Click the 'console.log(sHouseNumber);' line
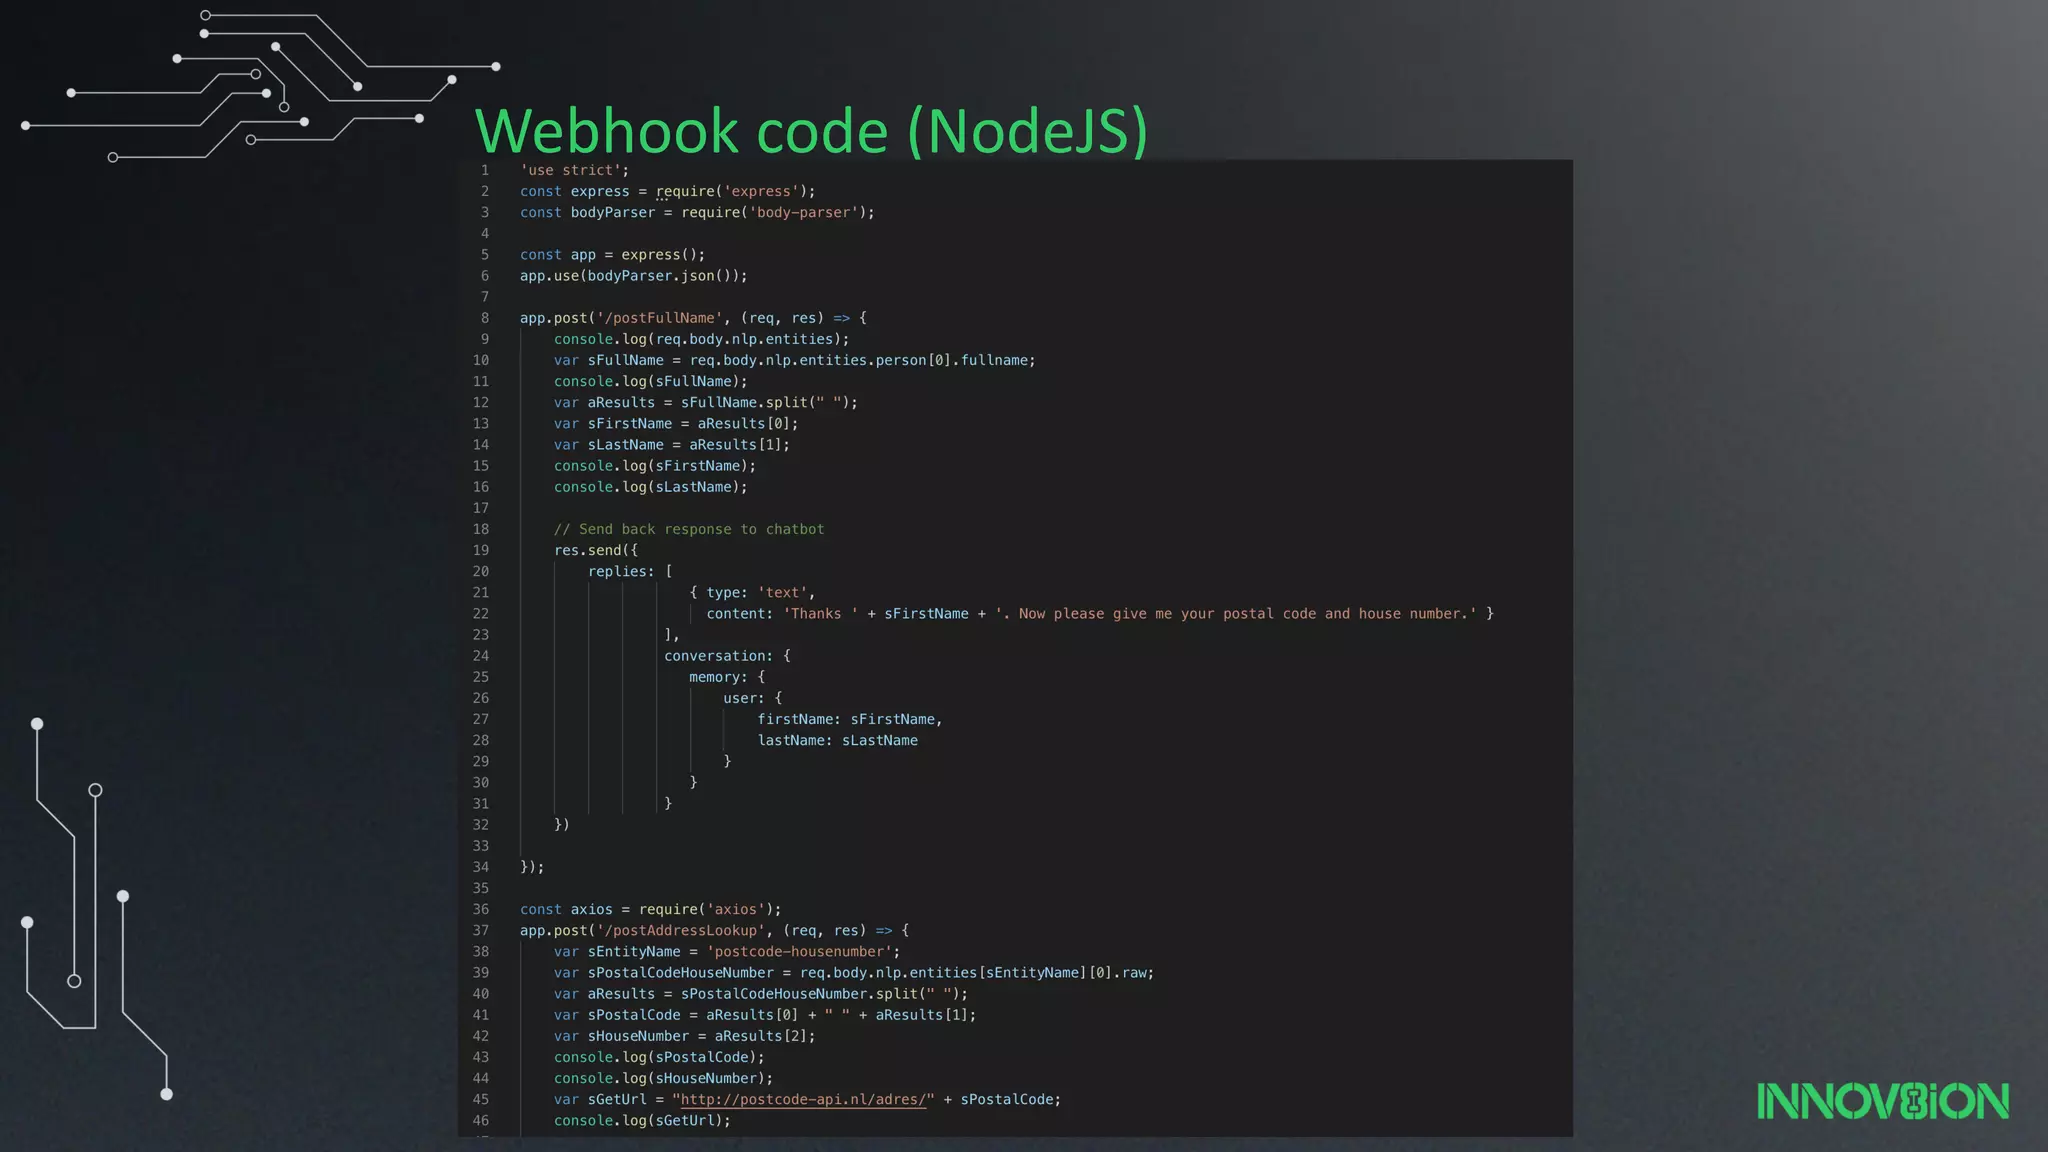This screenshot has width=2048, height=1152. (664, 1078)
